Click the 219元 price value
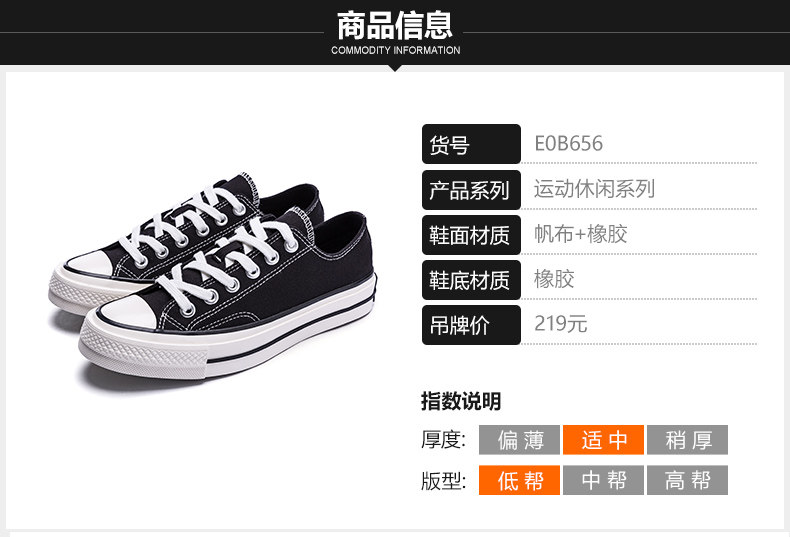 coord(560,323)
